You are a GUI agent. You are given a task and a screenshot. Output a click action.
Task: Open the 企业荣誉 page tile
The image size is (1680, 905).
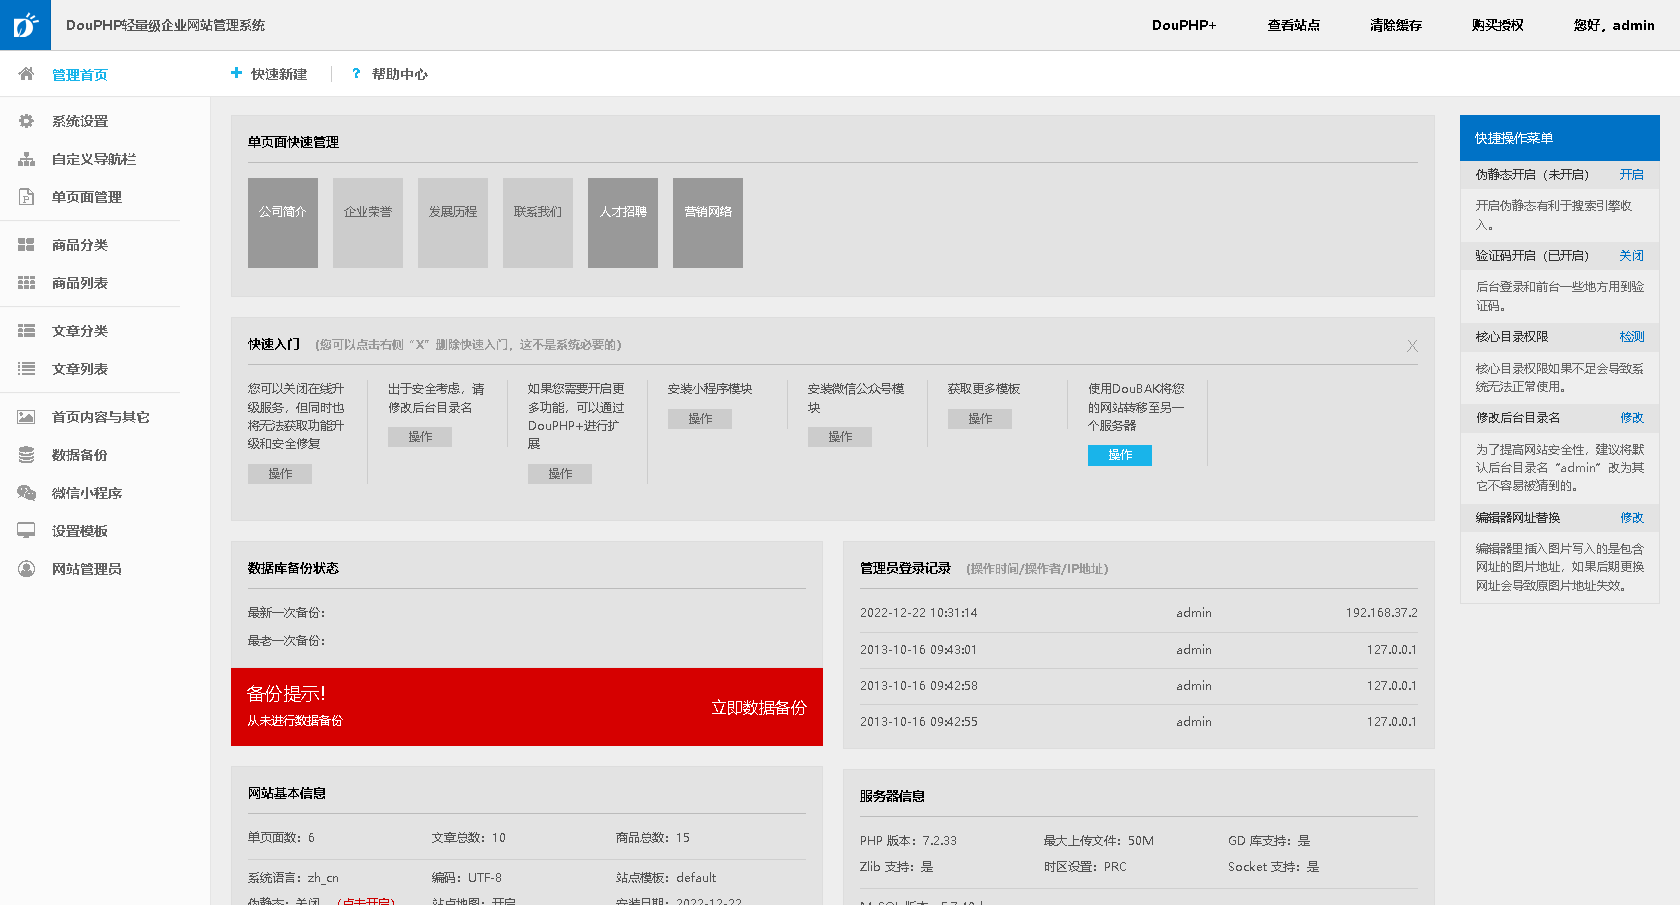pos(368,223)
